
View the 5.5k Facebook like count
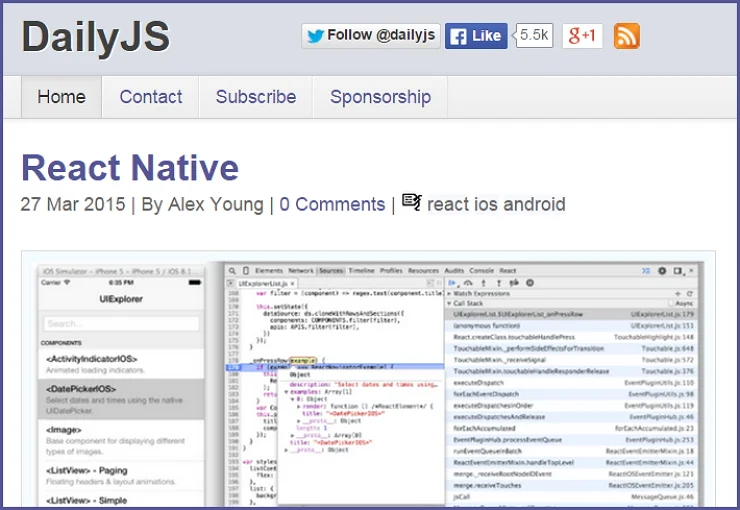coord(534,35)
